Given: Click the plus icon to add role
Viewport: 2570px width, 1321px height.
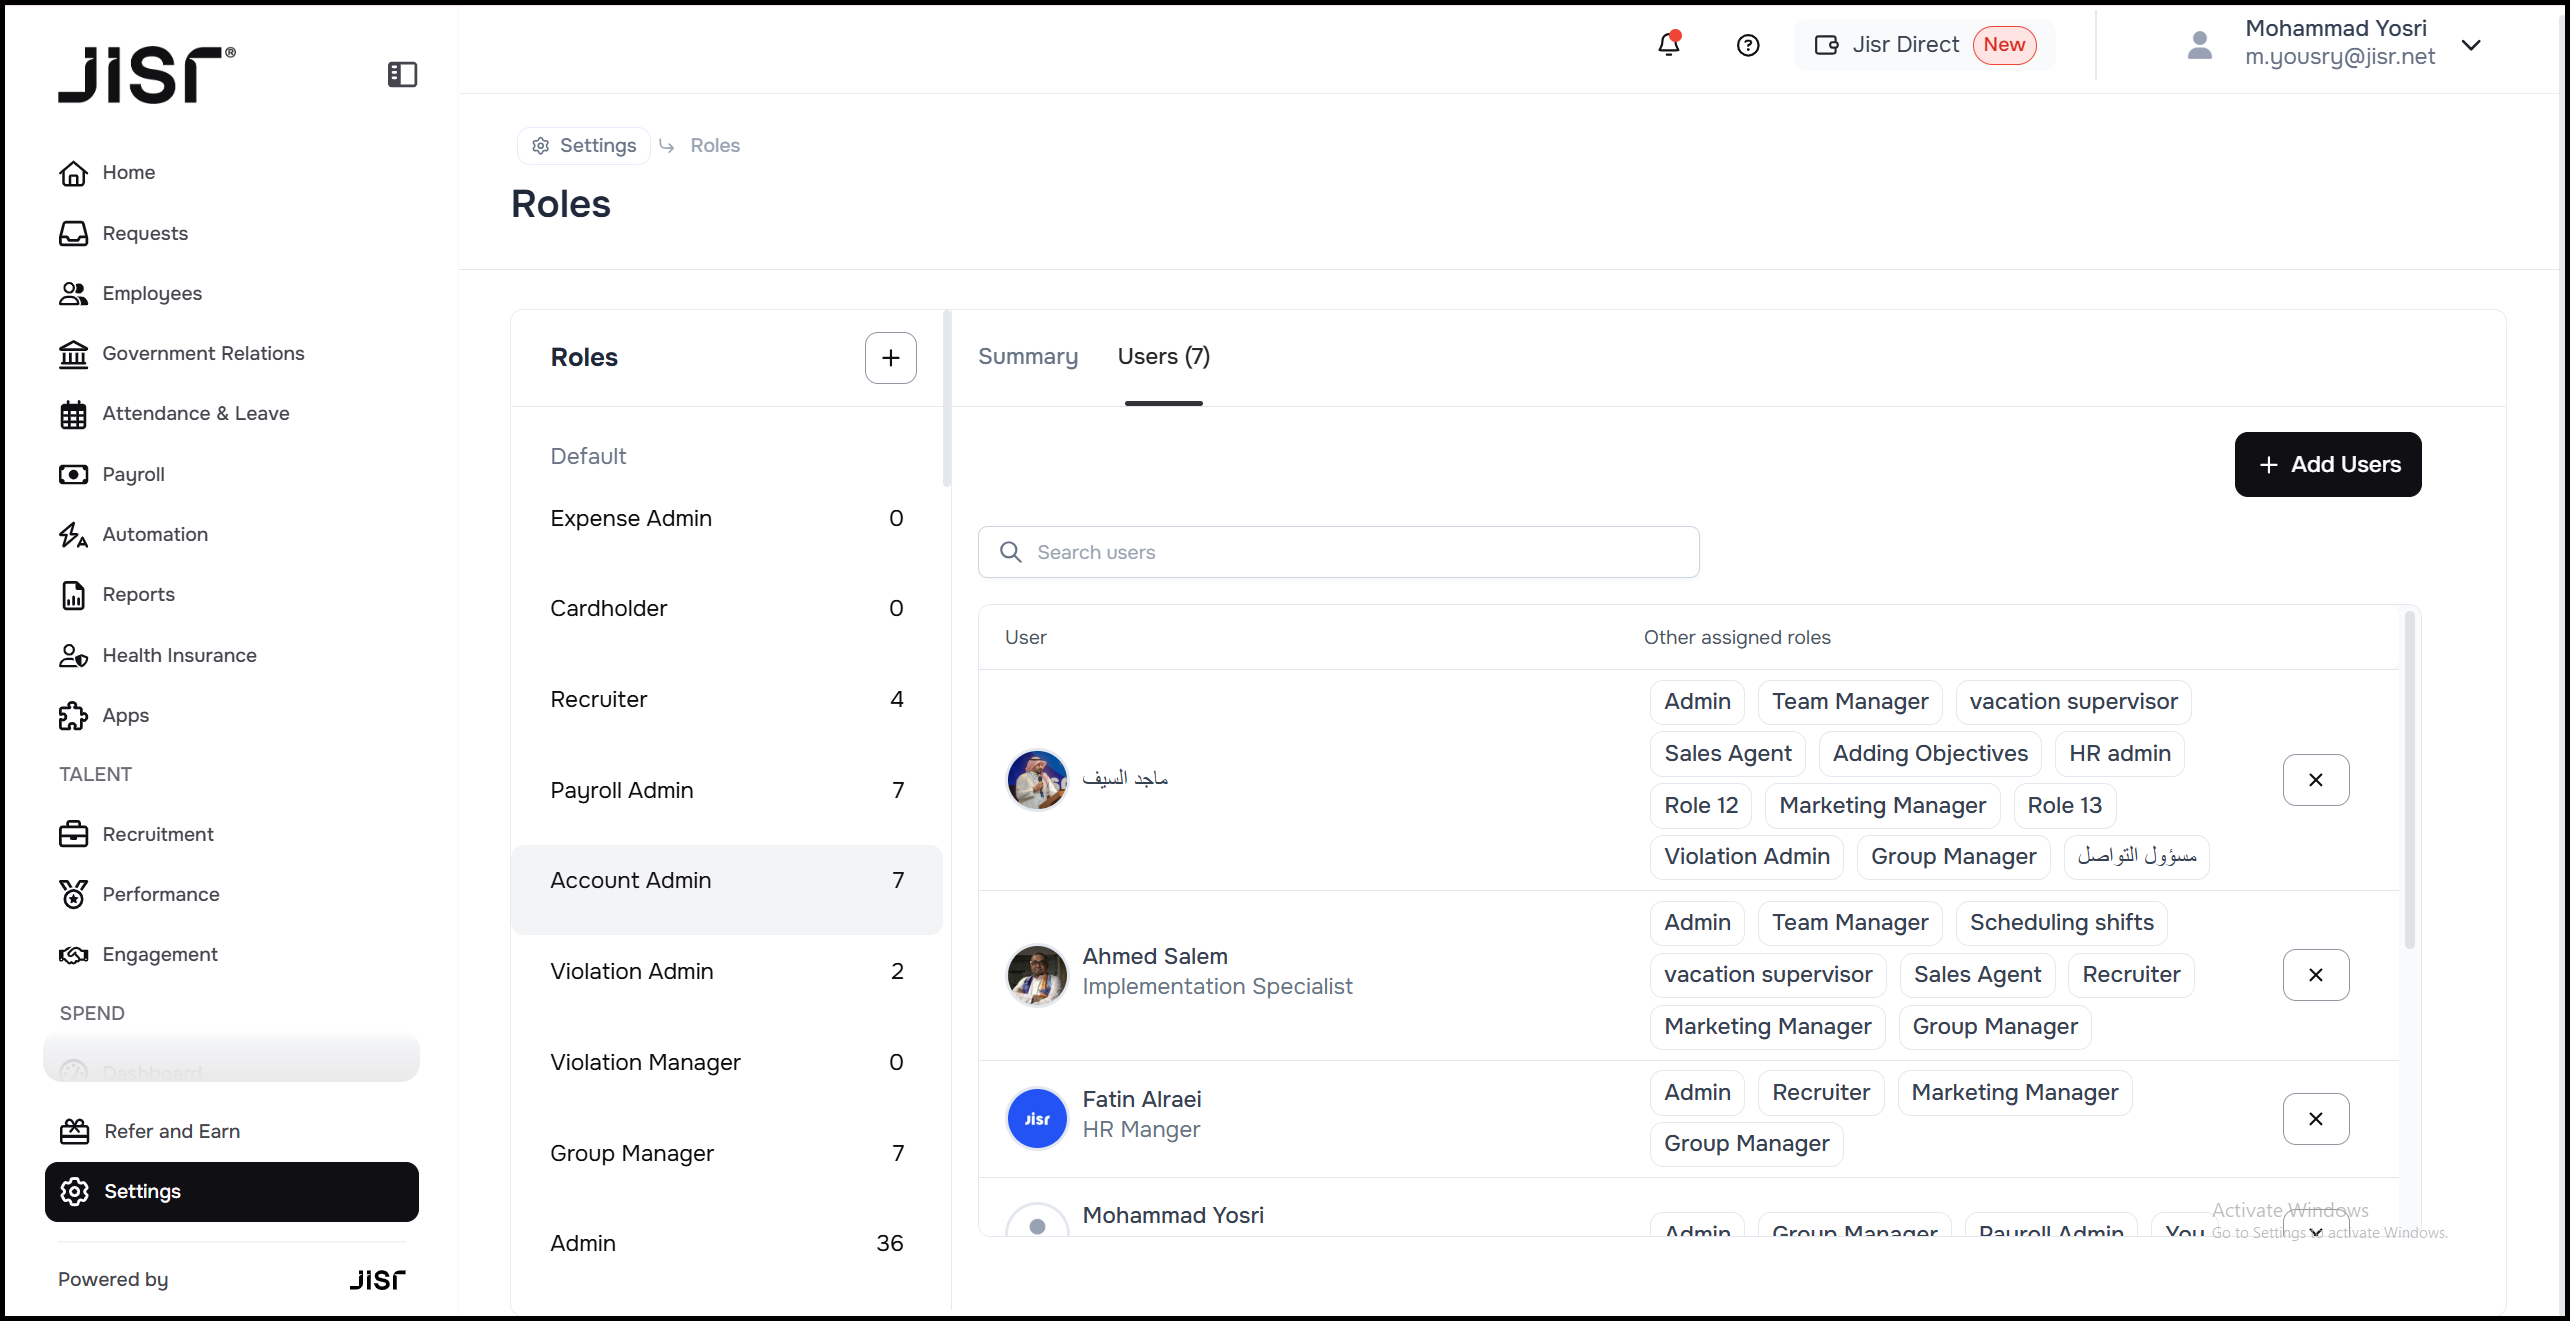Looking at the screenshot, I should point(890,358).
